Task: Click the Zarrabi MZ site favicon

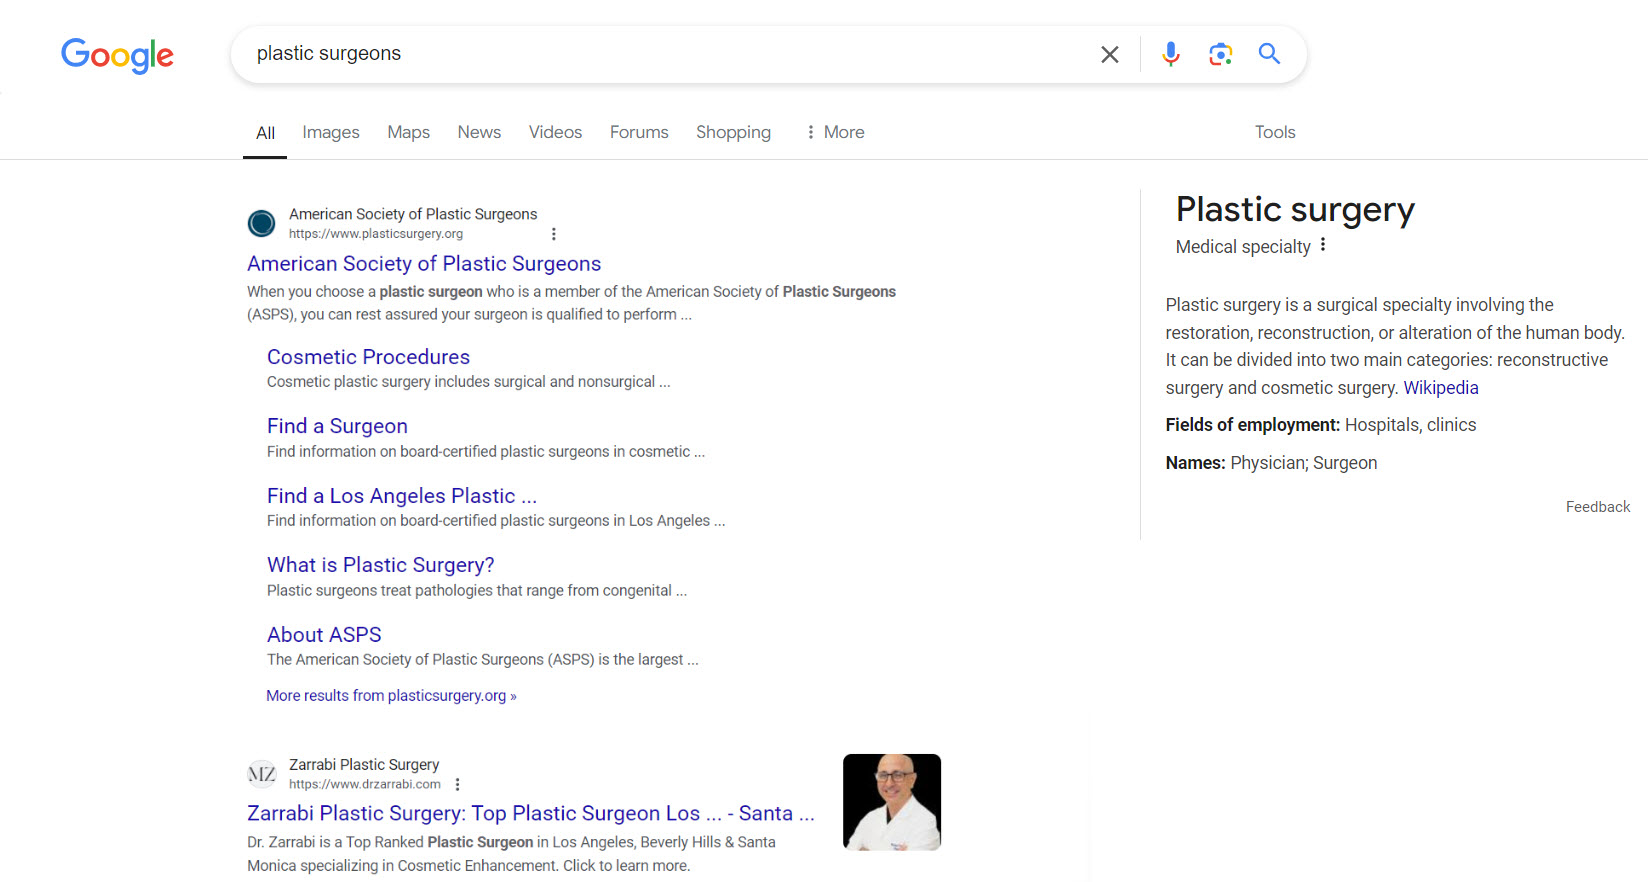Action: (x=262, y=774)
